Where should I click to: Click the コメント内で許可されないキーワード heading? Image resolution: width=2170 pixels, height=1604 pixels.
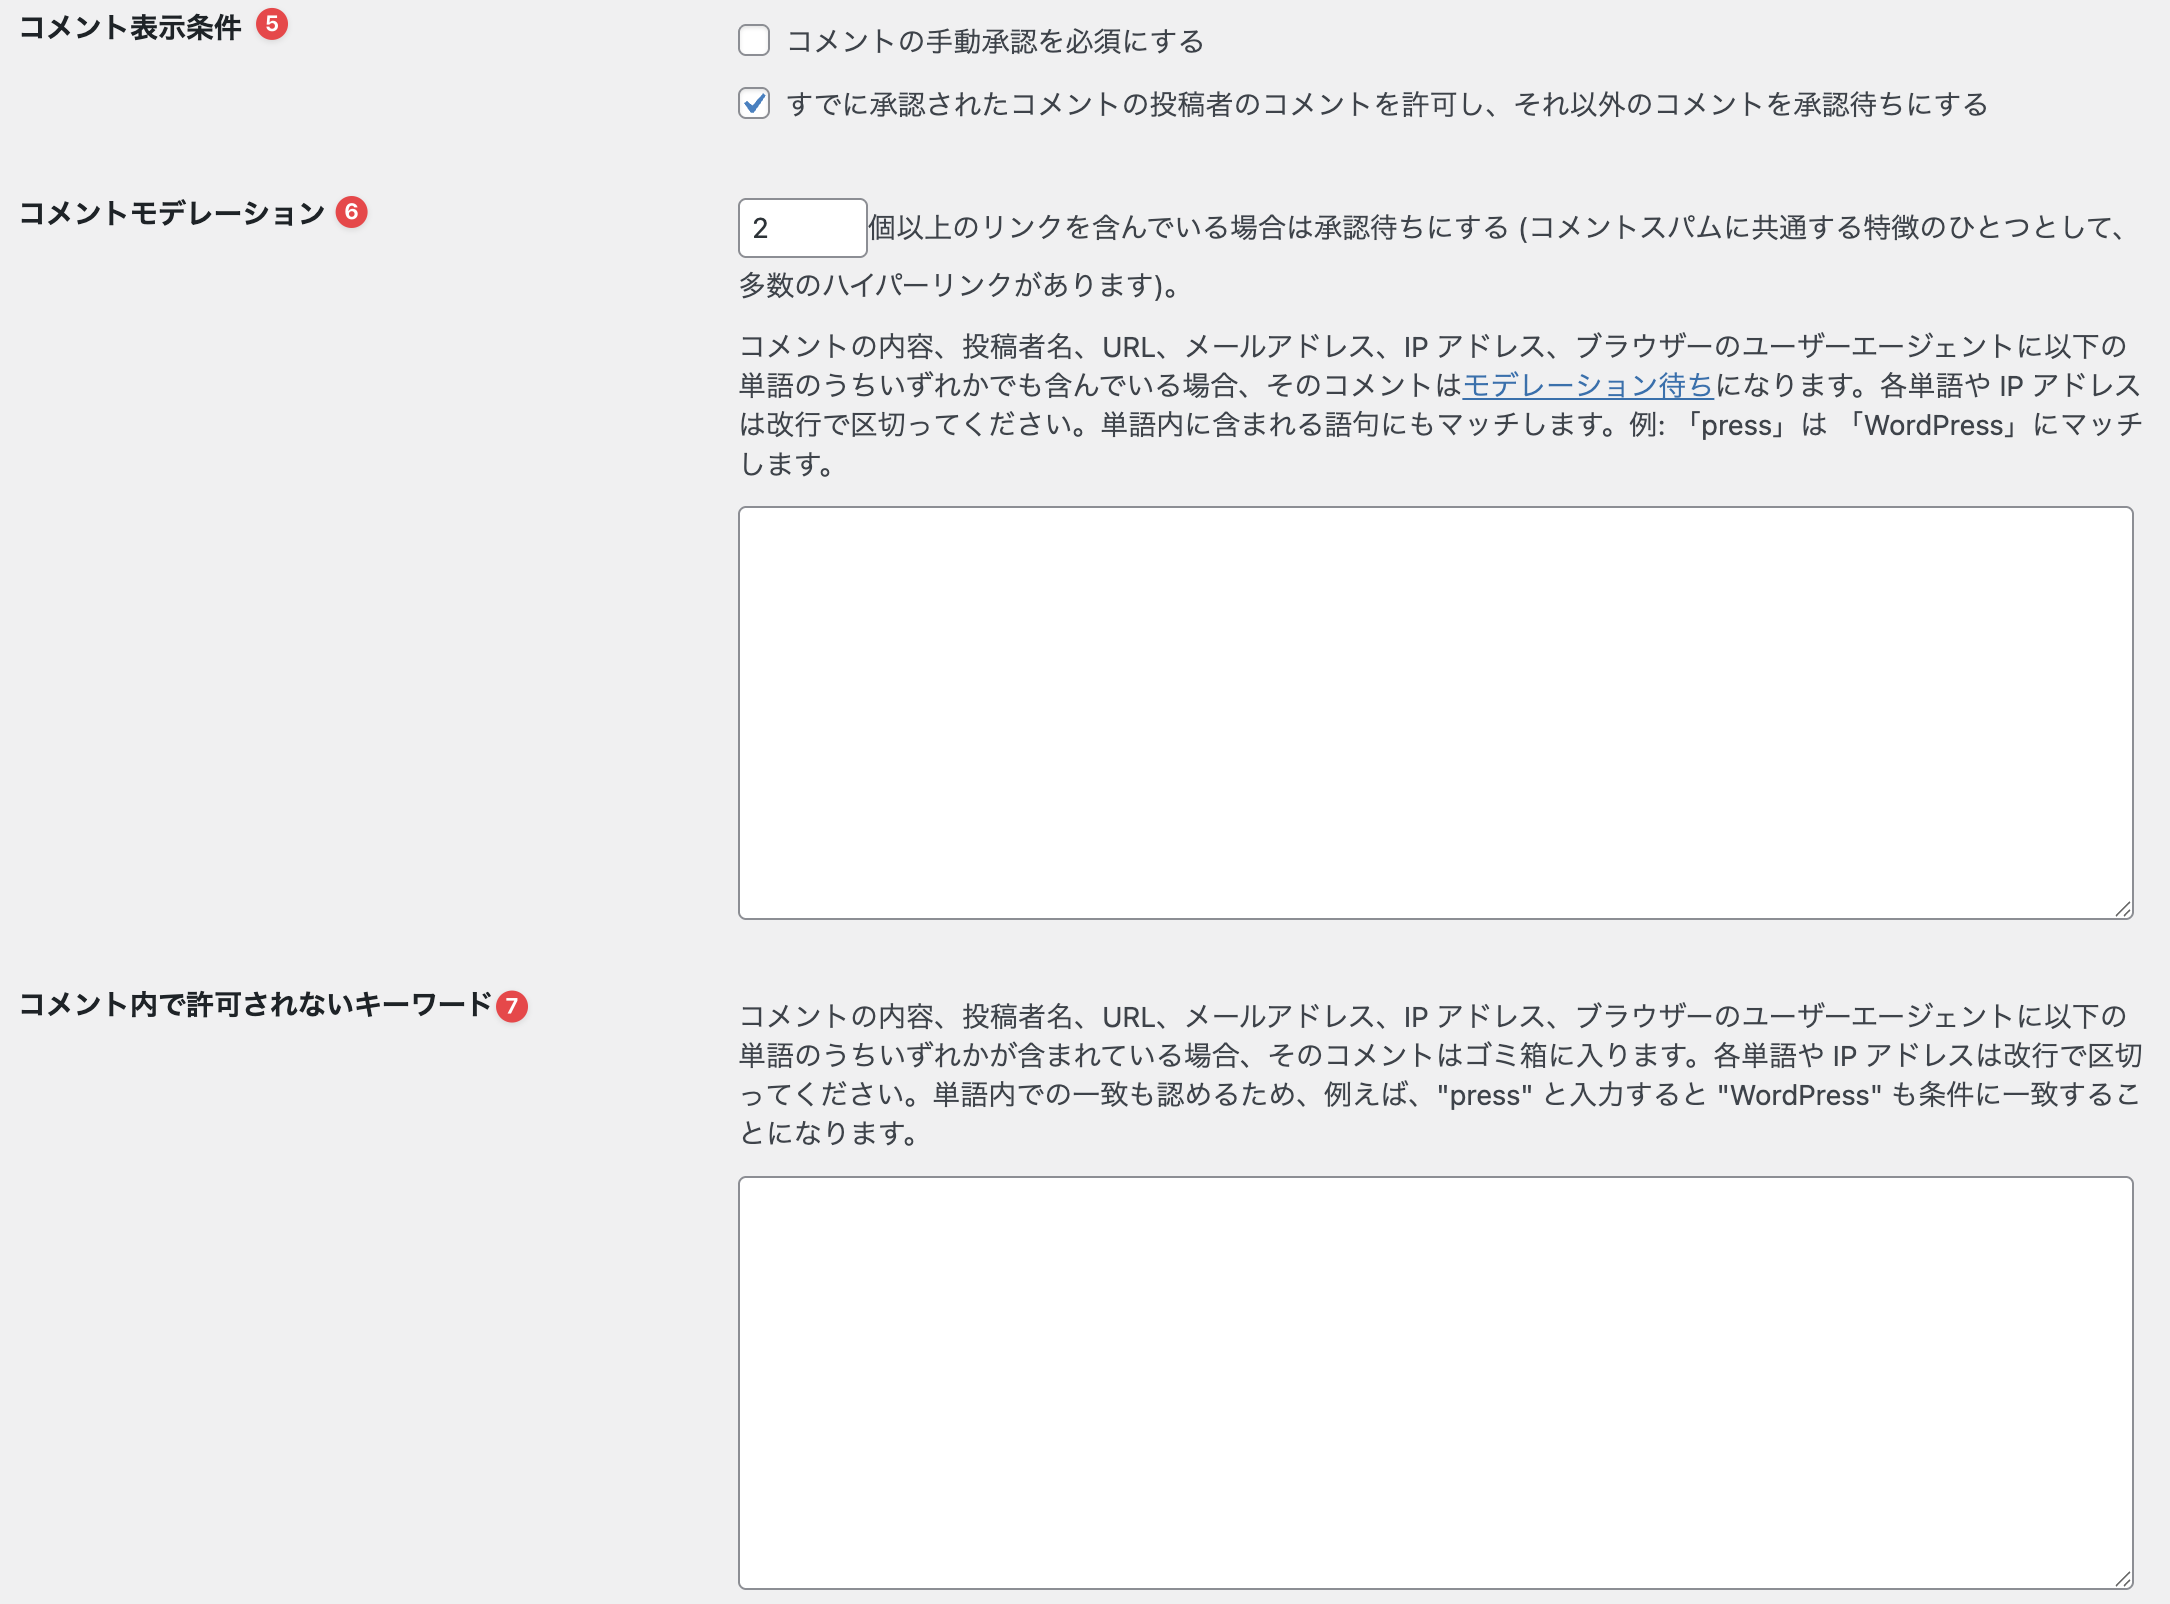[256, 1005]
